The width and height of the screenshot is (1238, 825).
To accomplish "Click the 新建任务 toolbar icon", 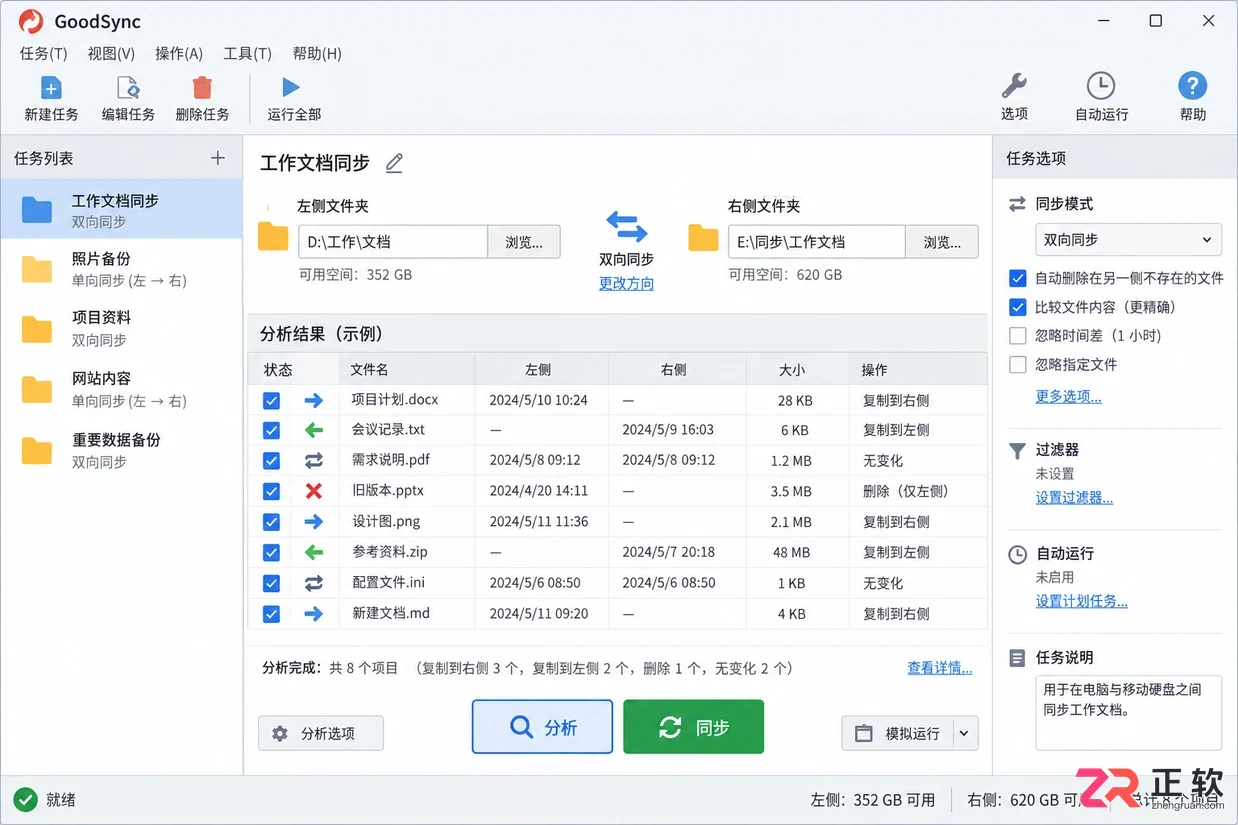I will coord(51,87).
